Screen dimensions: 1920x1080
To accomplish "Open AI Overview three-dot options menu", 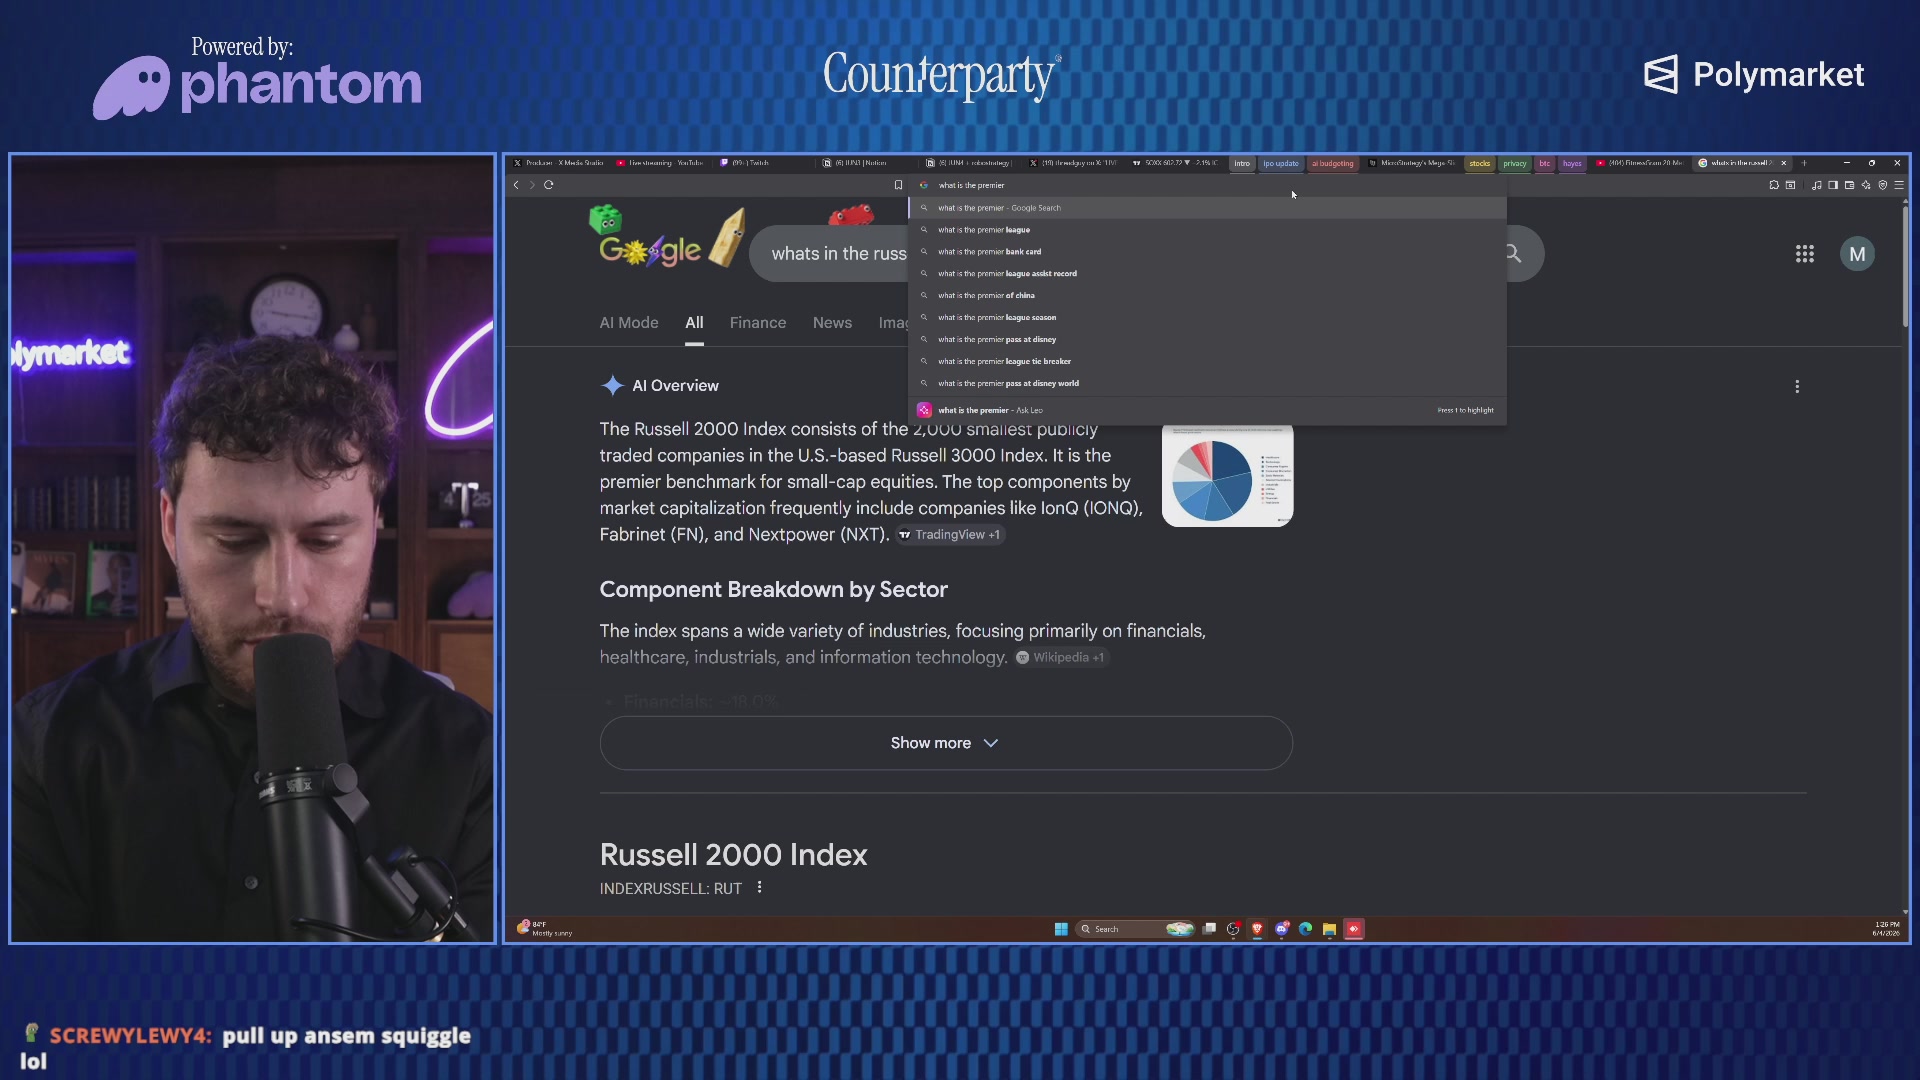I will pos(1797,386).
